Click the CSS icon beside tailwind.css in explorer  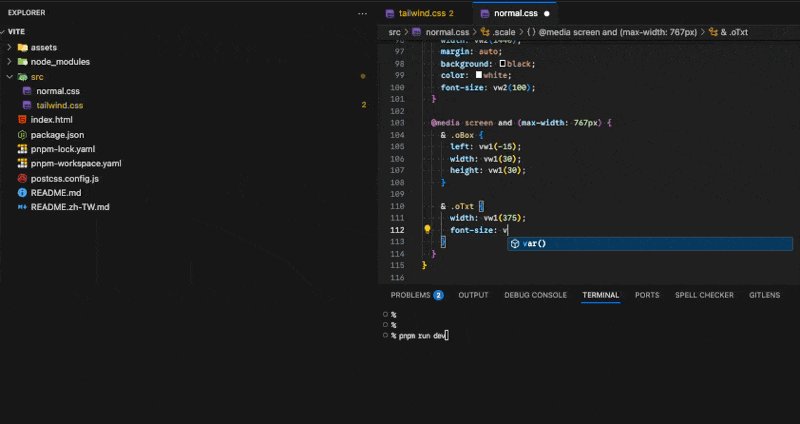click(x=28, y=106)
